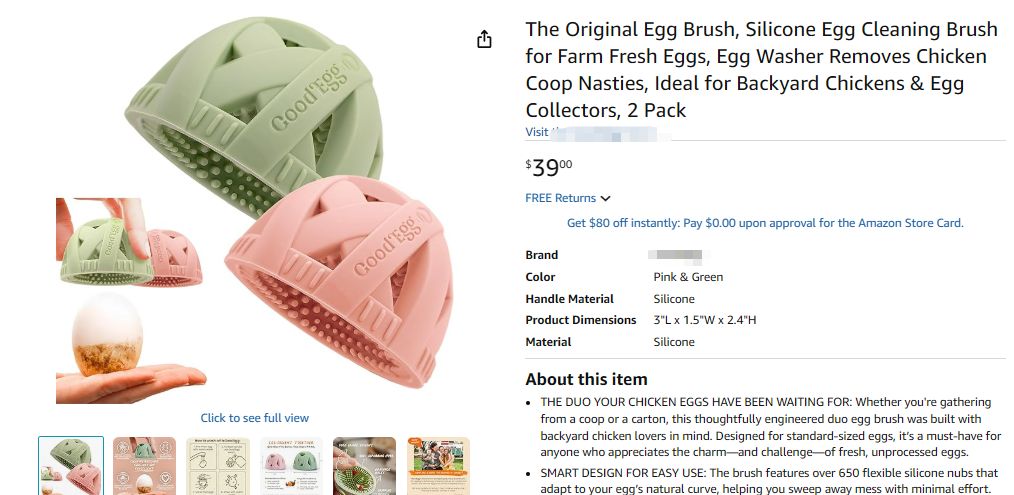Click the Pink & Green color value
Viewport: 1014px width, 495px height.
(688, 277)
